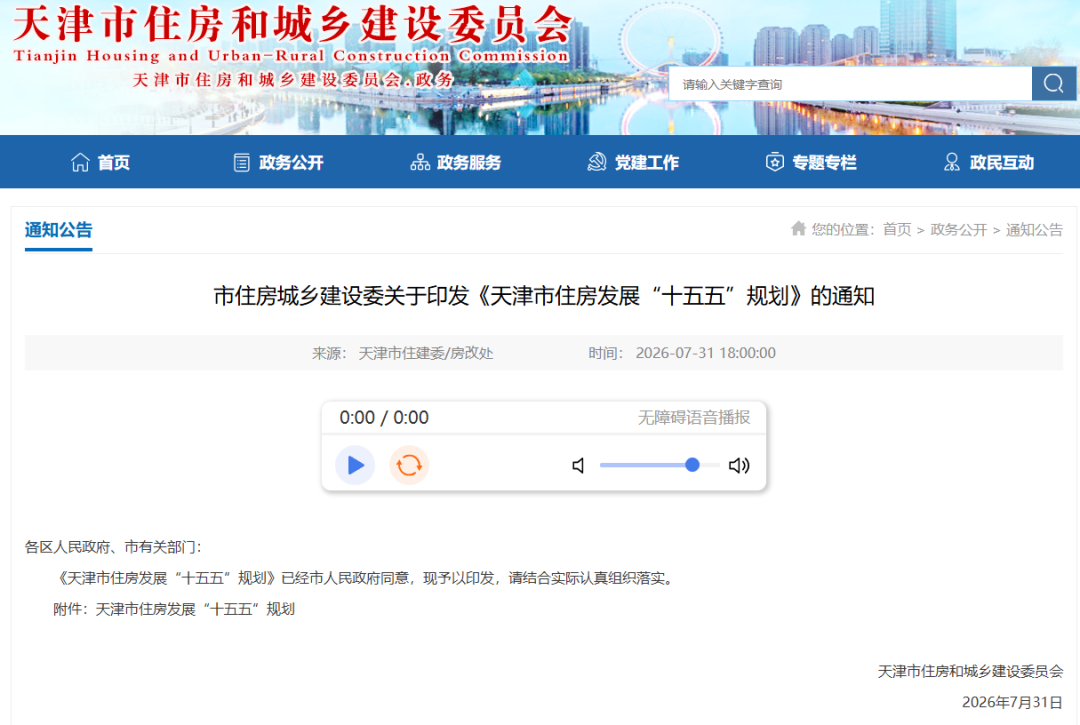Viewport: 1080px width, 725px height.
Task: Open the 党建工作 navigation menu
Action: tap(633, 162)
